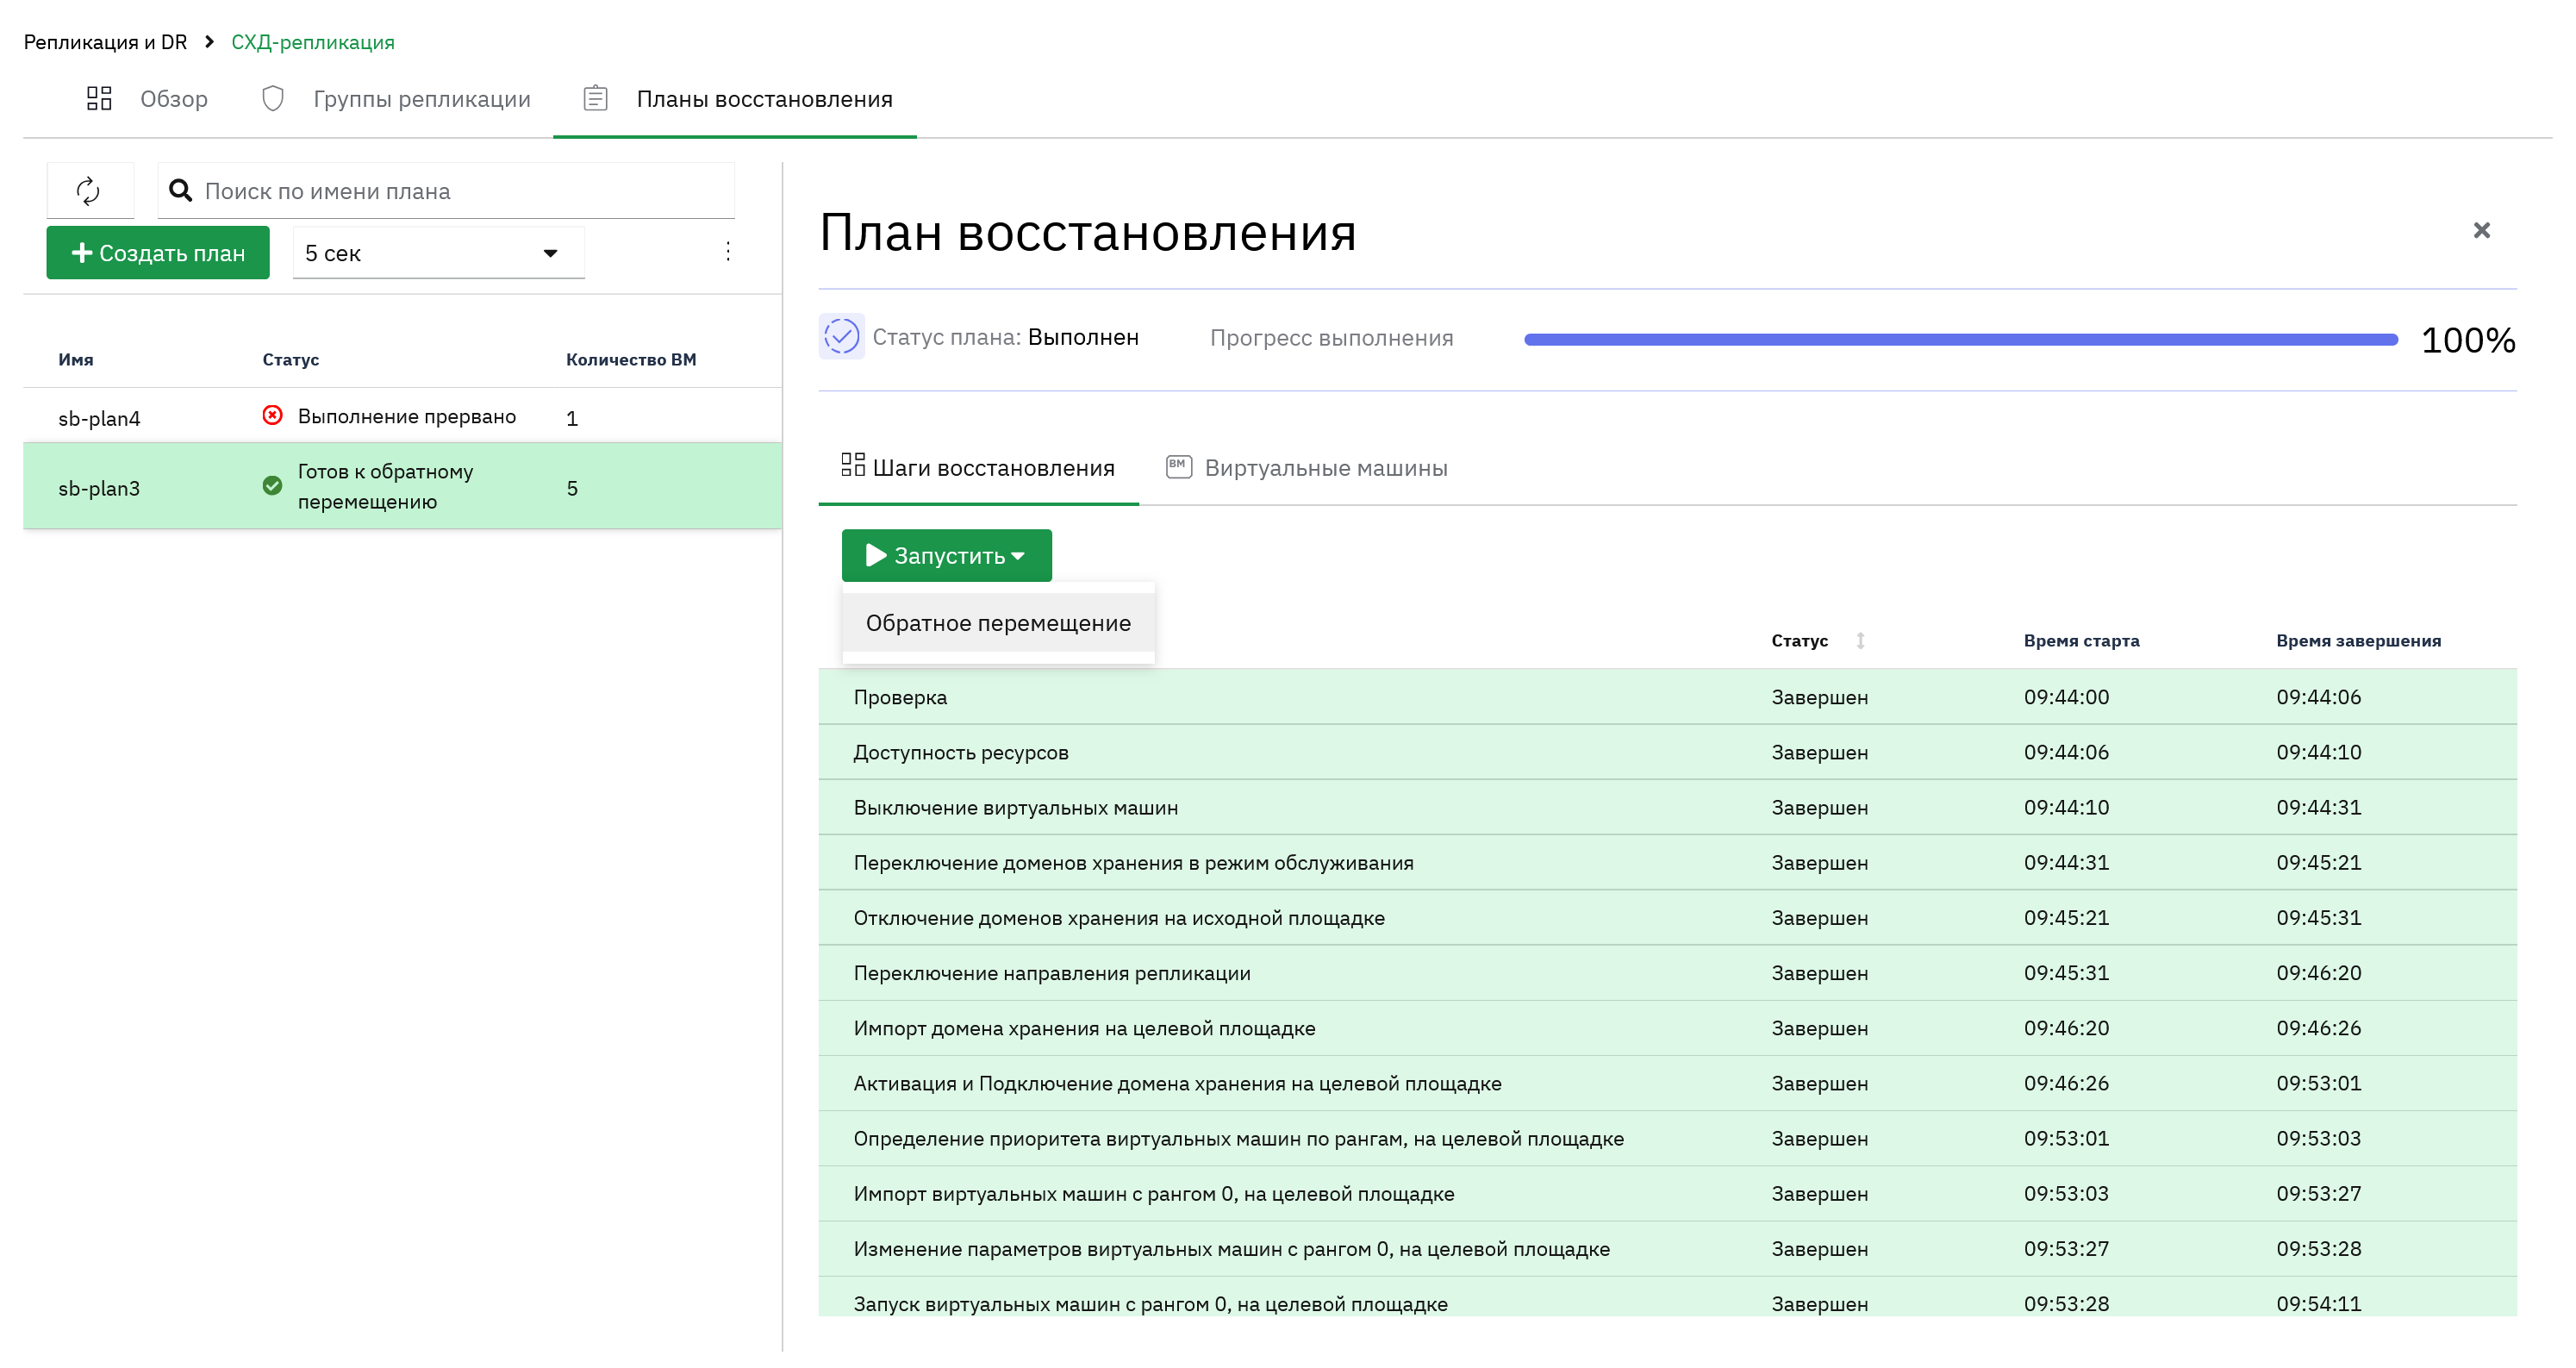Screen dimensions: 2576x1368
Task: Click the Планы восстановления clipboard icon
Action: [595, 98]
